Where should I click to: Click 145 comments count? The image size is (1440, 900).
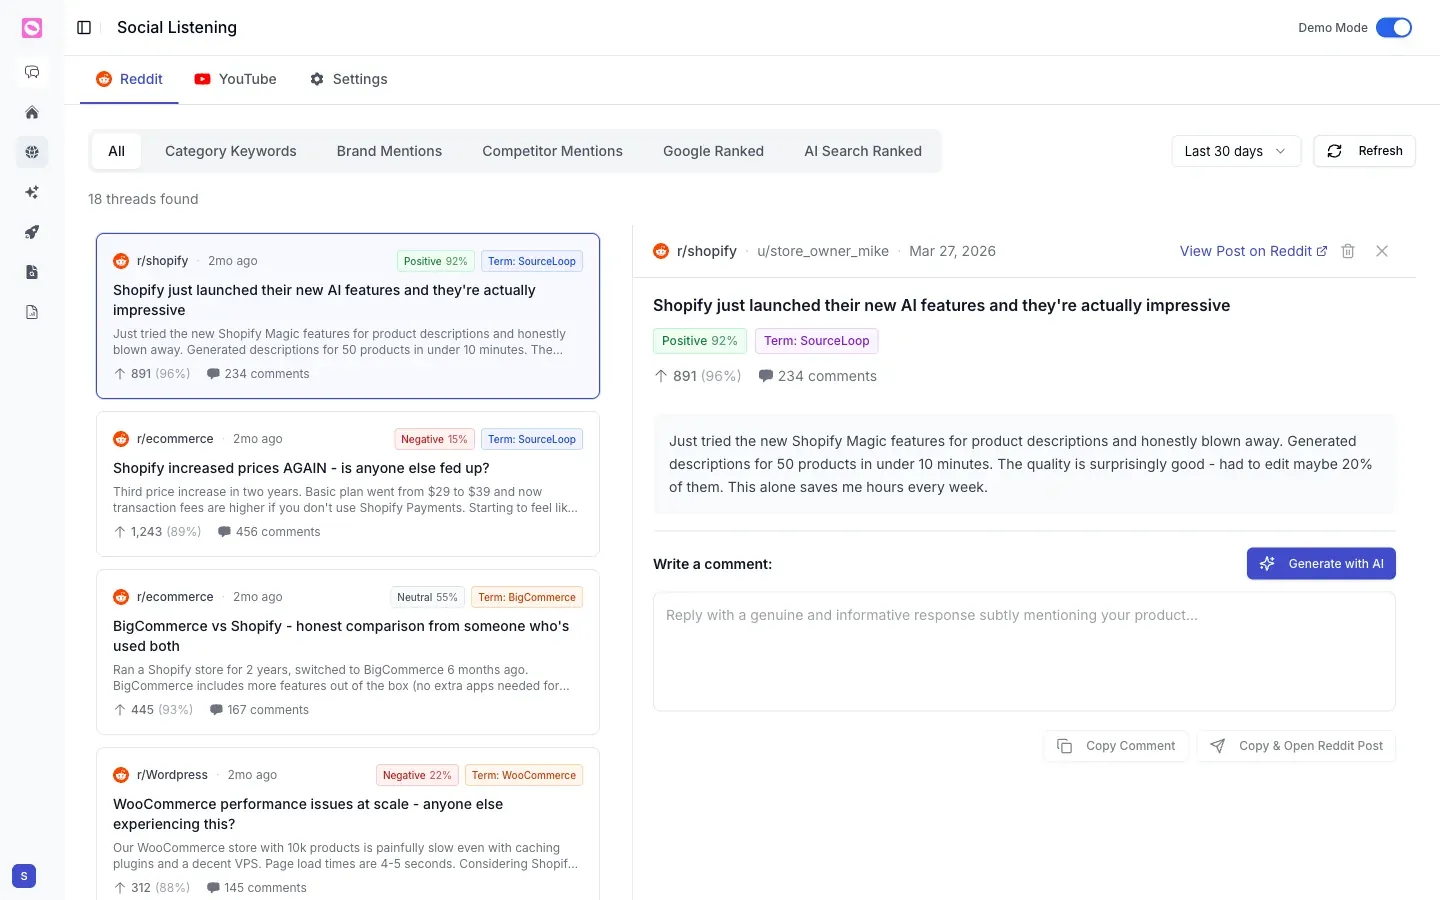pos(266,888)
